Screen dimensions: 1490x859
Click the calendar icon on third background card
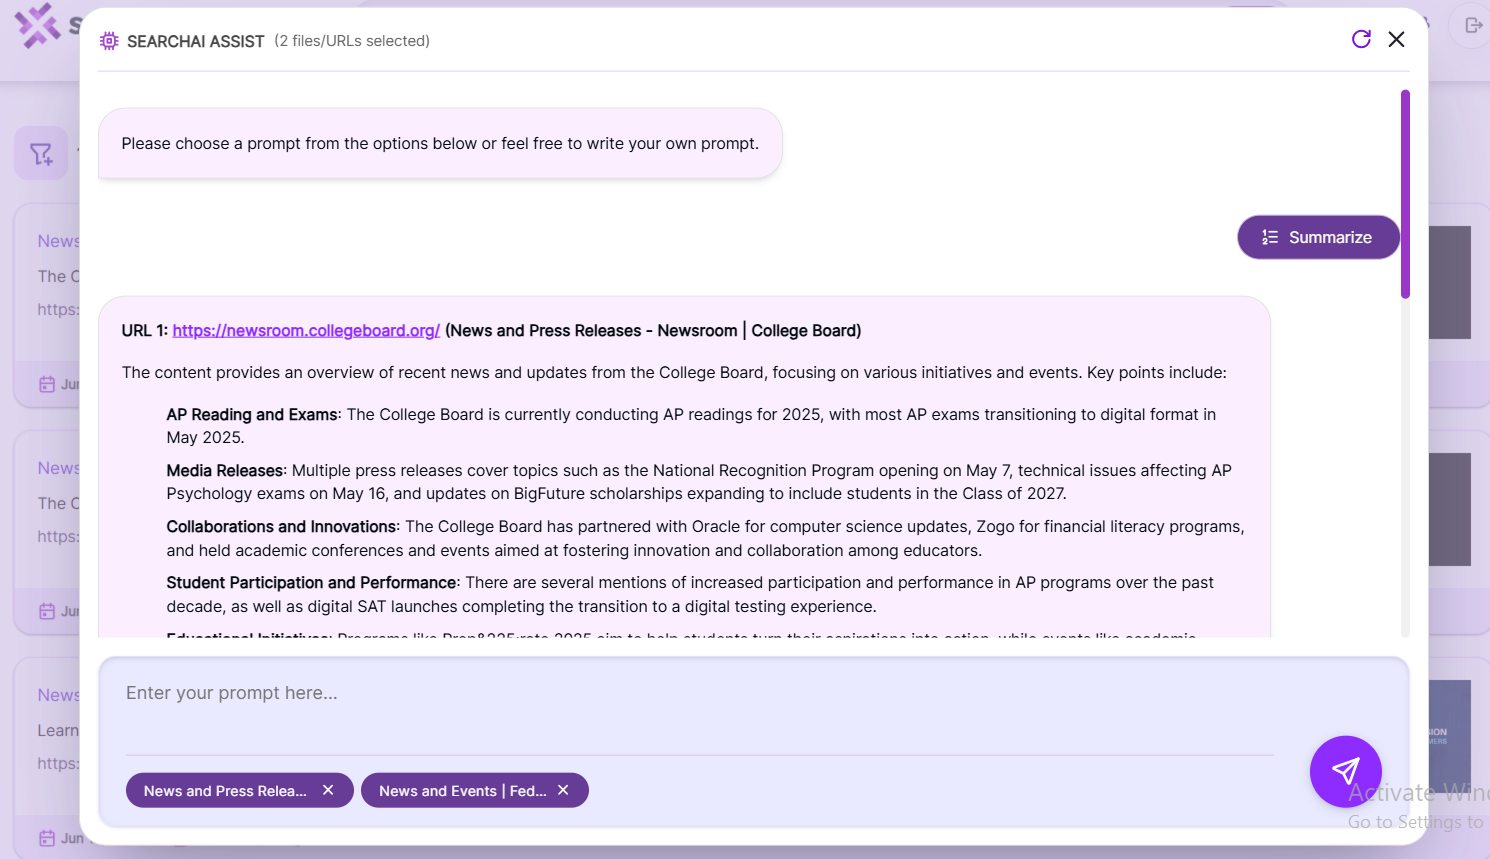(x=47, y=838)
